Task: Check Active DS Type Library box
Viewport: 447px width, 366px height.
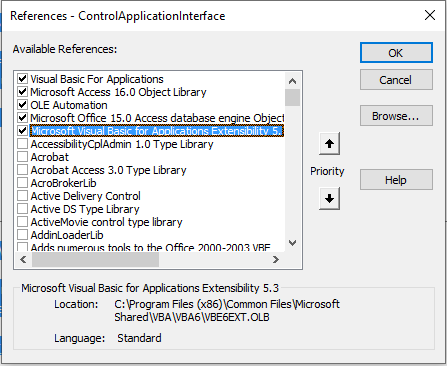Action: tap(22, 209)
